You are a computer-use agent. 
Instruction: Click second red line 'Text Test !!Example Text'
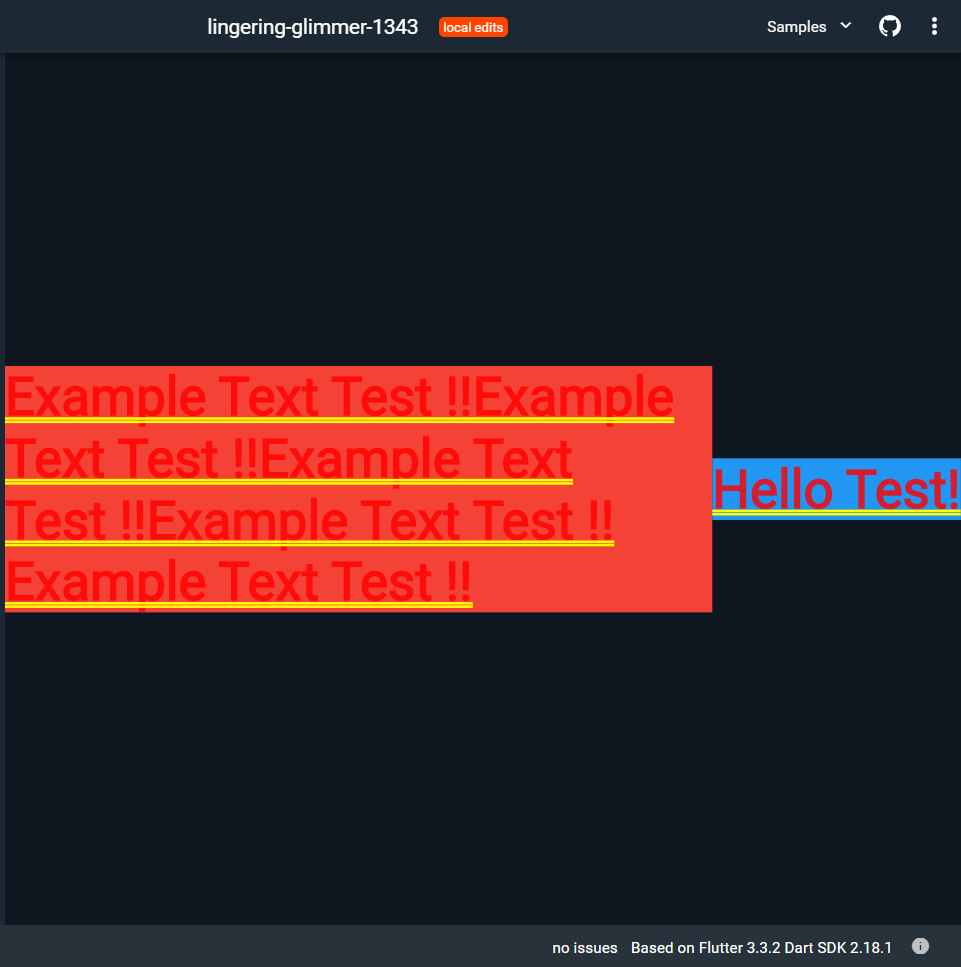(289, 459)
